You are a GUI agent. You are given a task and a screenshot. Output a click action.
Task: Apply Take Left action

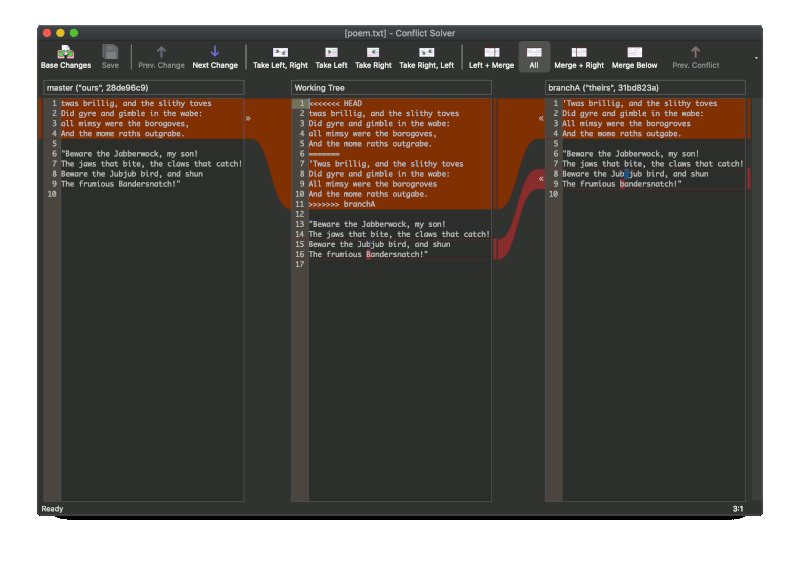(331, 57)
